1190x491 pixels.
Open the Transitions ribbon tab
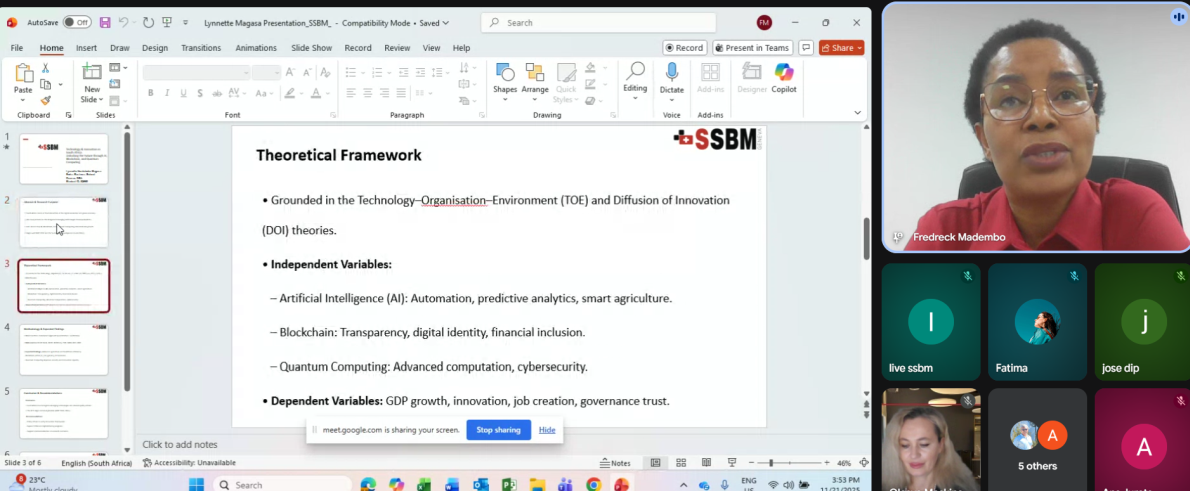point(201,48)
